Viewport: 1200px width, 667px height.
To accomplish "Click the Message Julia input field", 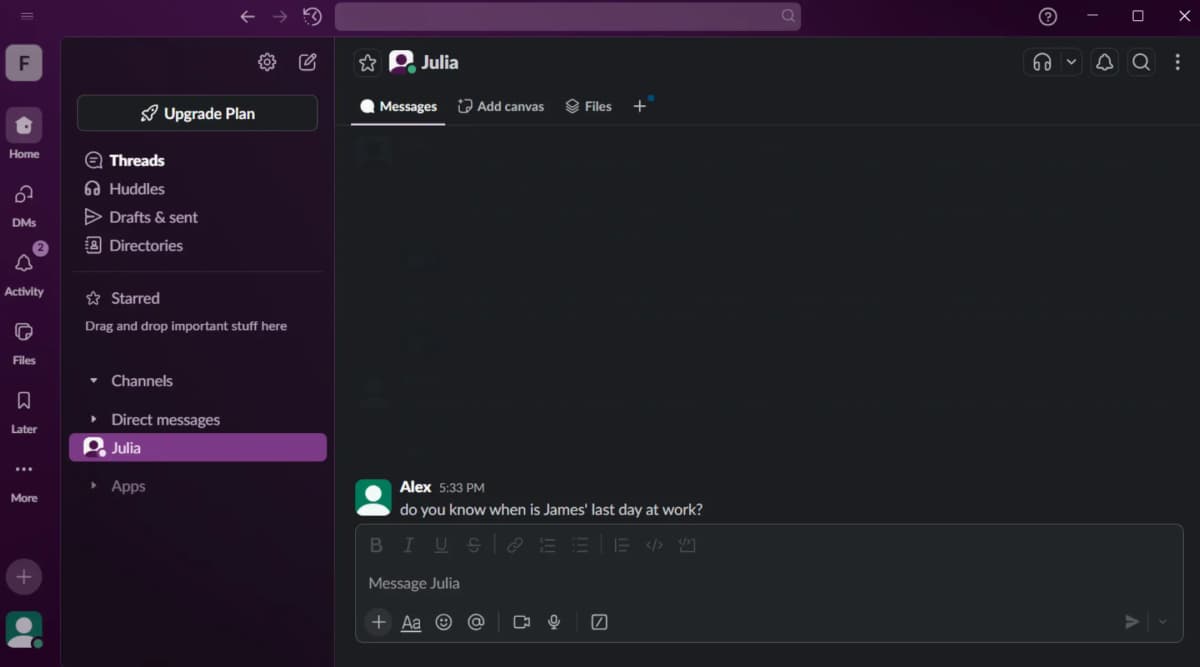I will click(740, 583).
